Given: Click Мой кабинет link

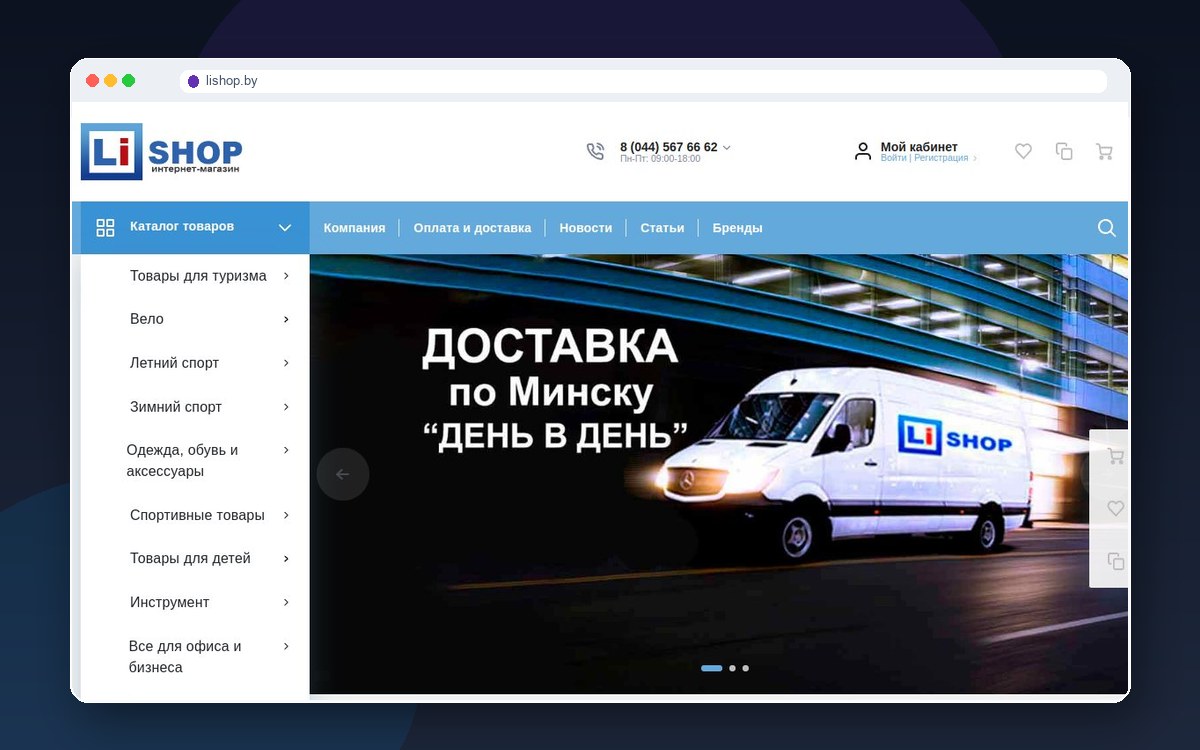Looking at the screenshot, I should pyautogui.click(x=919, y=147).
